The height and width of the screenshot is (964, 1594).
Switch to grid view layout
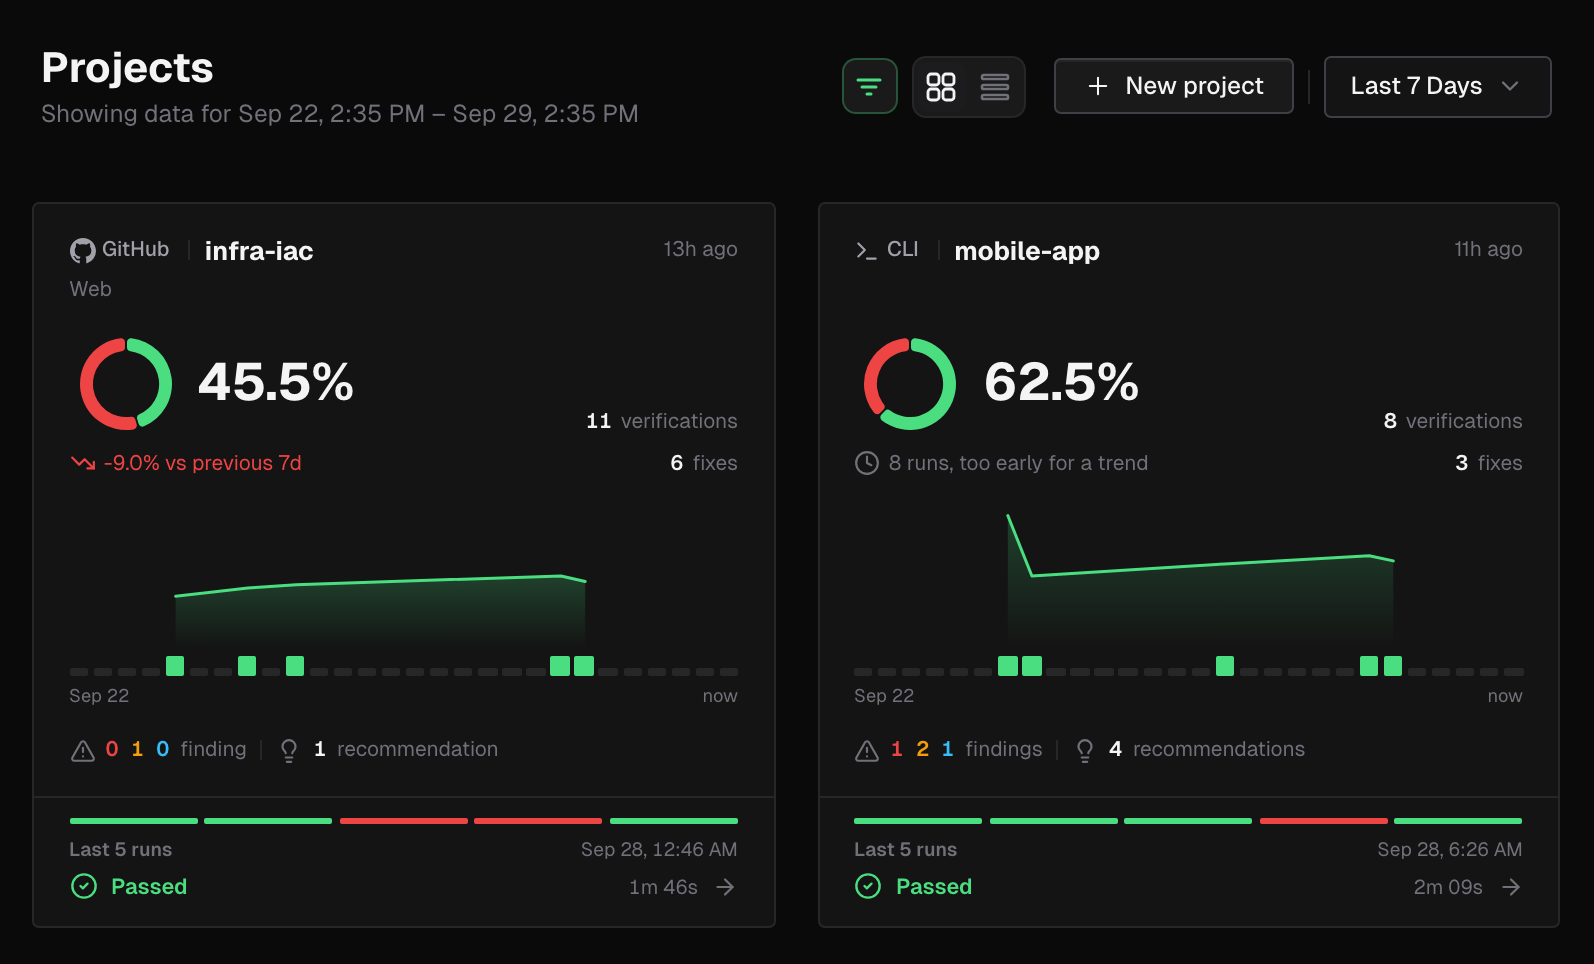(x=941, y=87)
